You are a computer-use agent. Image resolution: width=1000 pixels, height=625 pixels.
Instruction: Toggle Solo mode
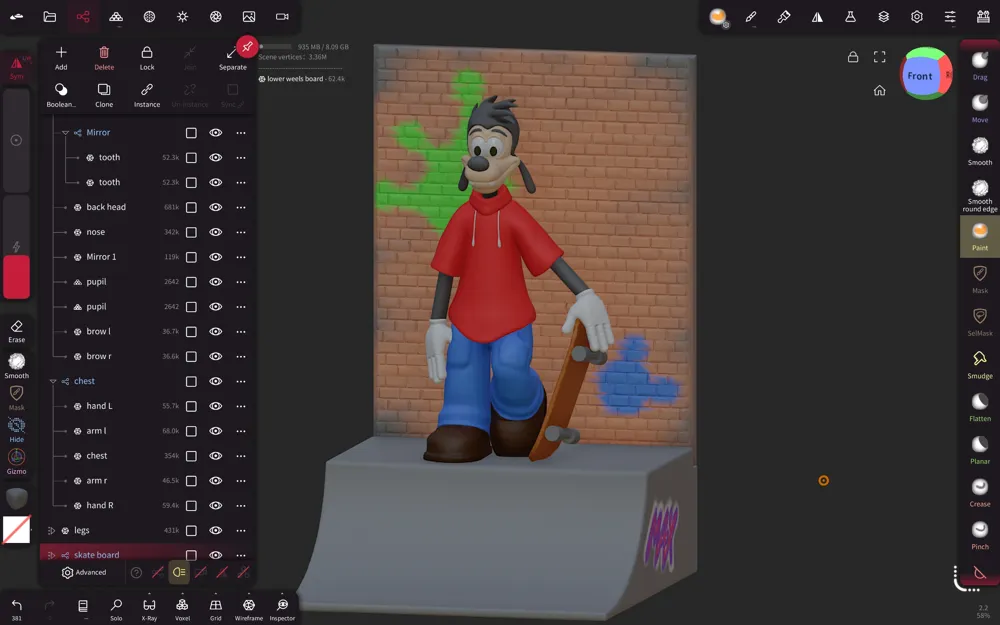coord(116,608)
